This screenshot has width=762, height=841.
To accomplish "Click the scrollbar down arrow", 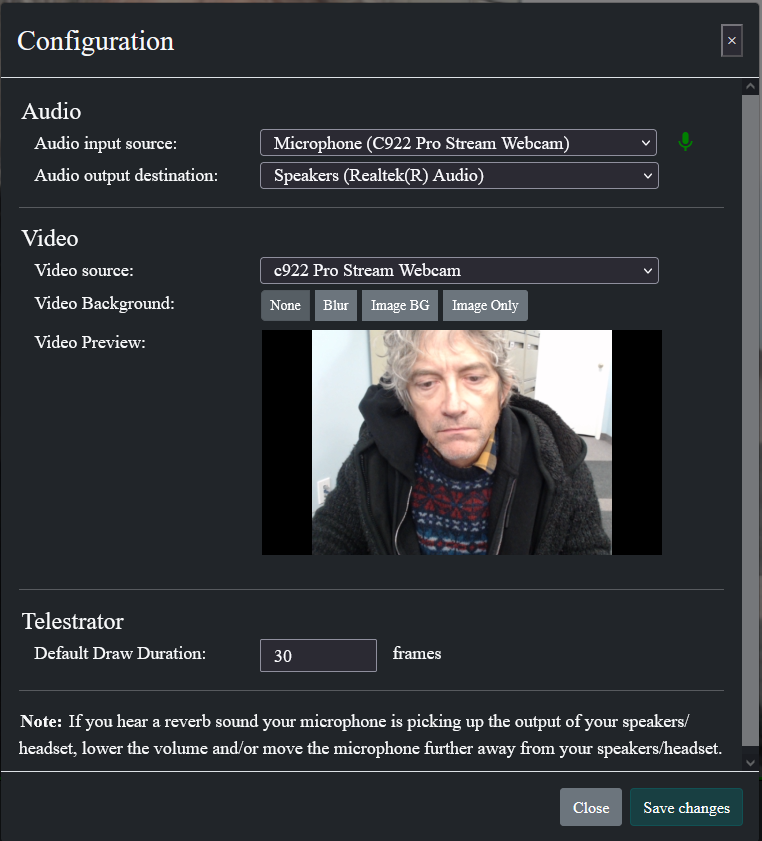I will coord(750,762).
